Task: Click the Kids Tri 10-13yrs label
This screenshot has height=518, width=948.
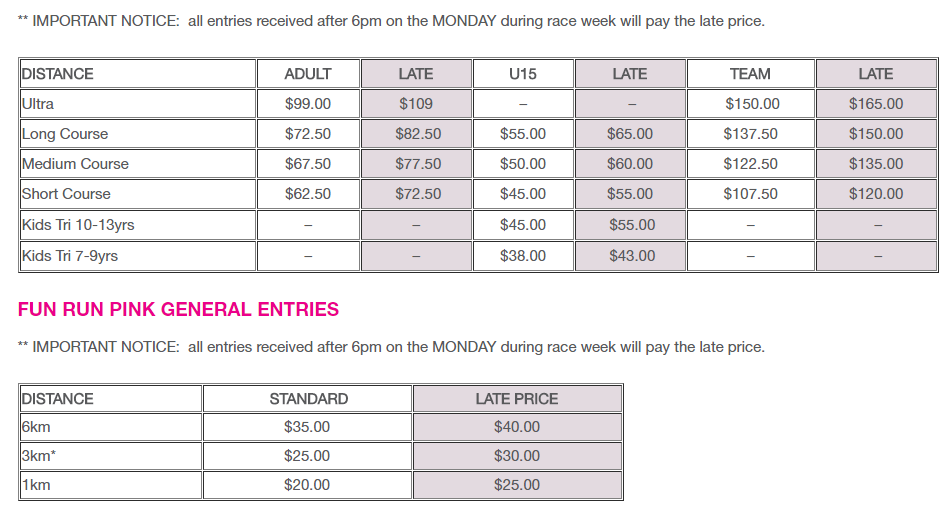Action: point(78,225)
